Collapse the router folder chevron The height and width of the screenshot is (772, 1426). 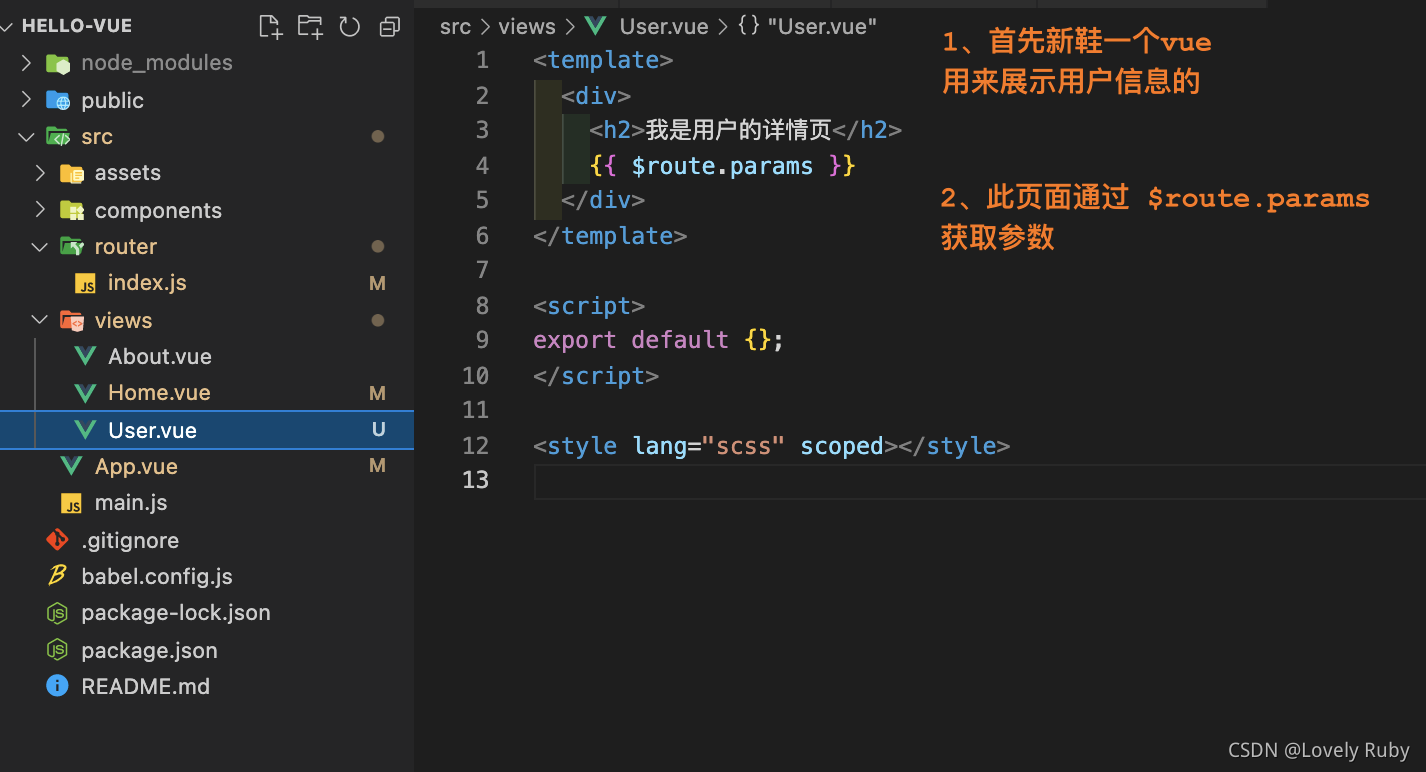coord(40,247)
